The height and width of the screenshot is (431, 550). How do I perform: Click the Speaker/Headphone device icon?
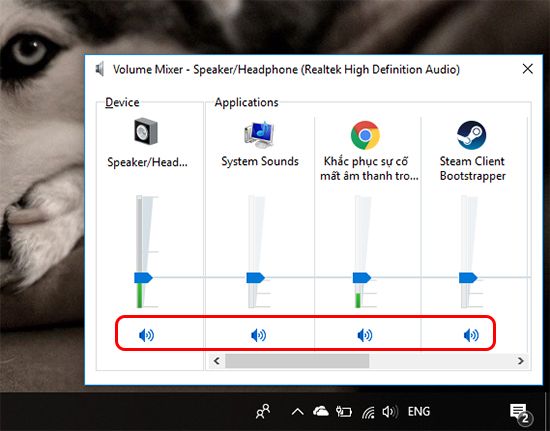(x=146, y=132)
